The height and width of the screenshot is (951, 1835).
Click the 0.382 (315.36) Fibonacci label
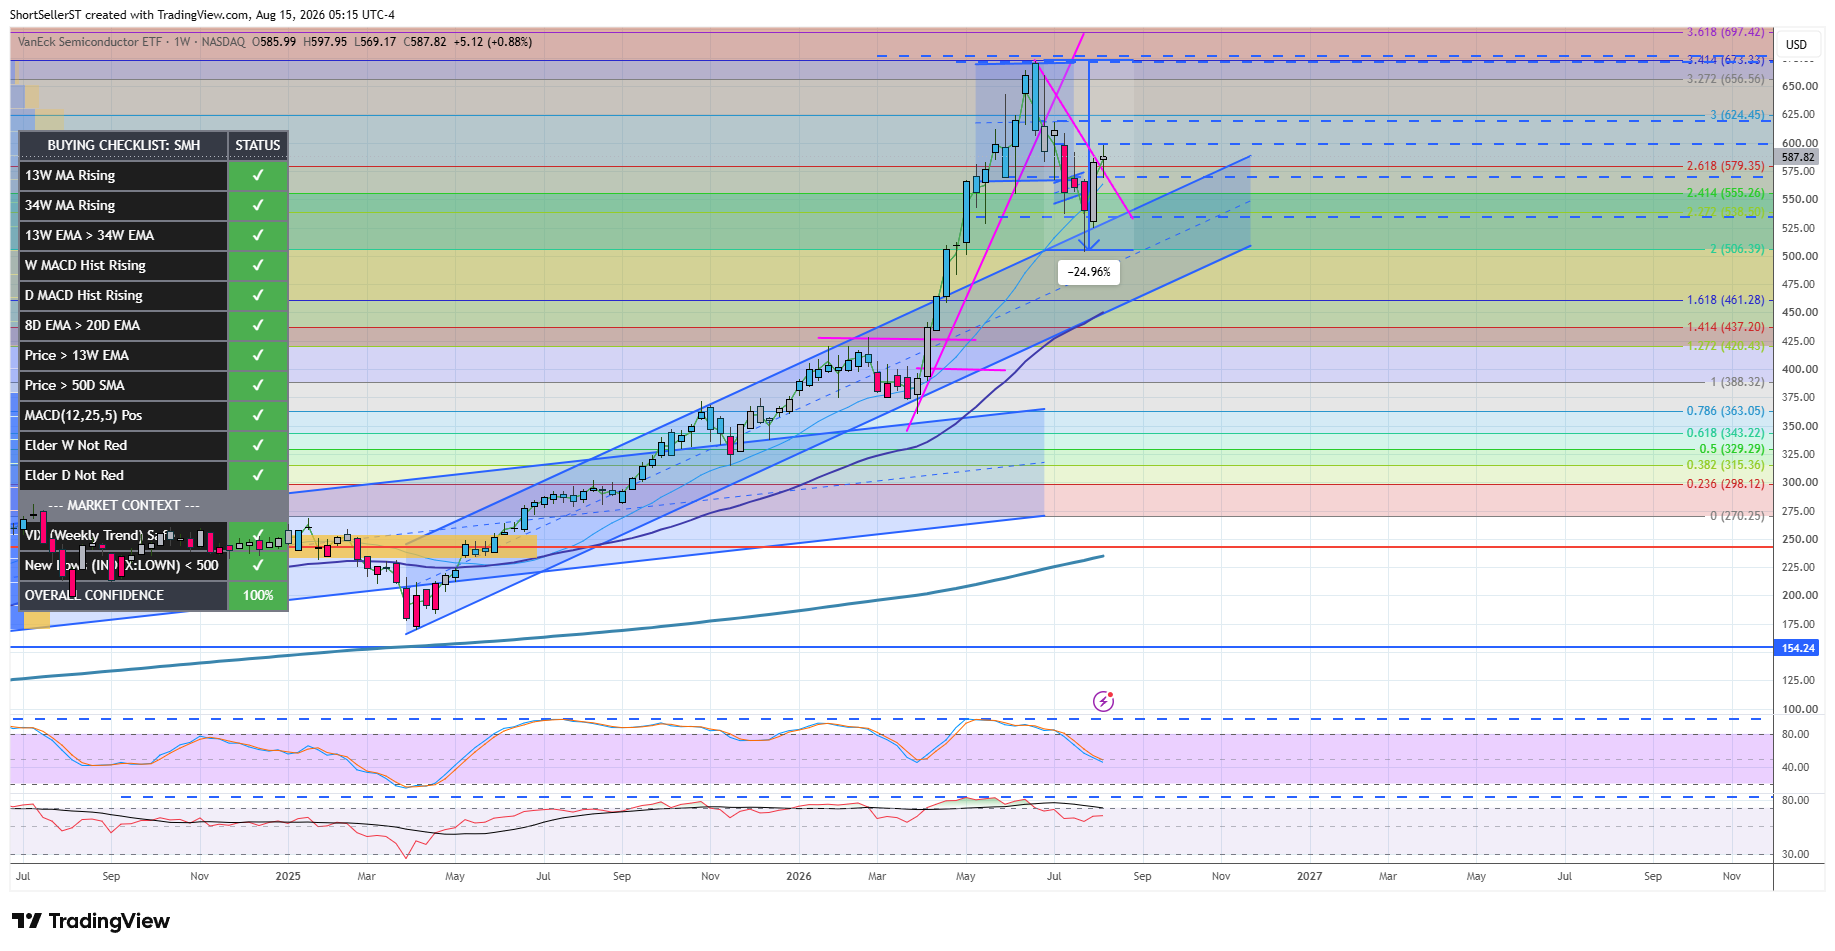click(1726, 465)
